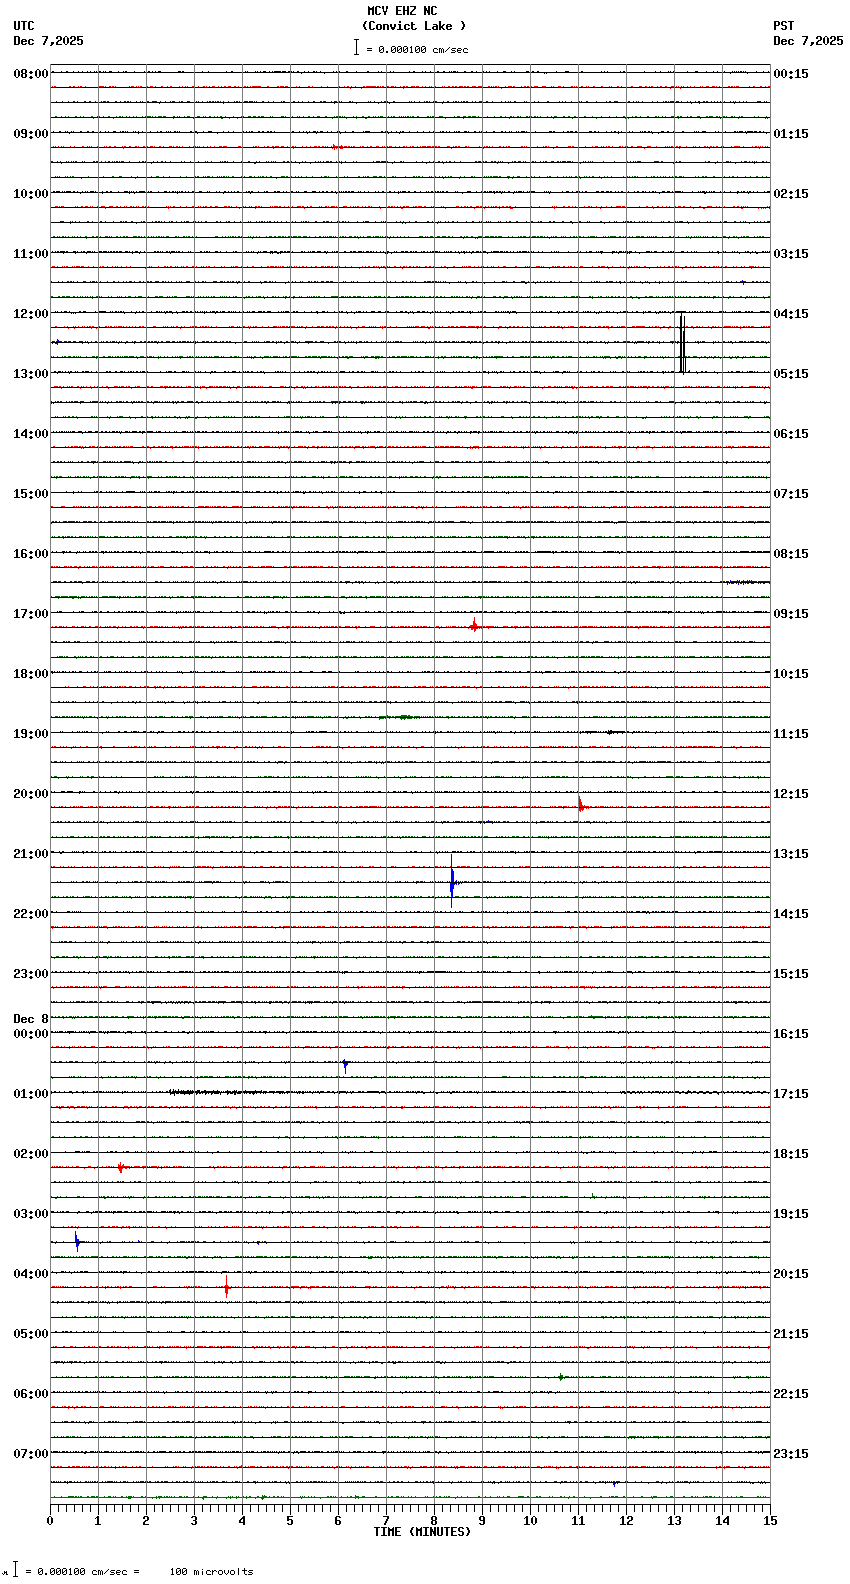
Task: Click the 23:15 PST row label
Action: click(x=791, y=1454)
